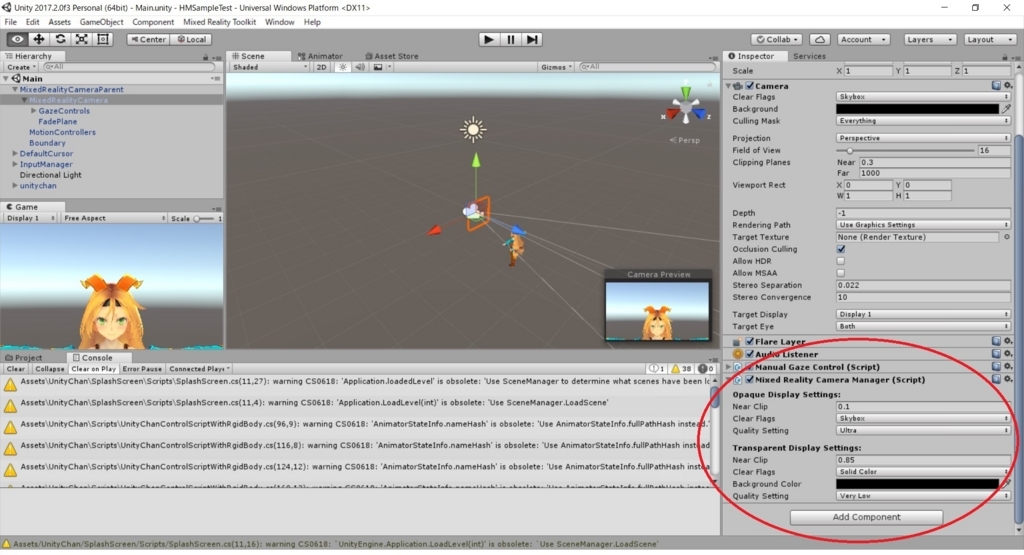Viewport: 1024px width, 555px height.
Task: Open transparent Background Color swatch
Action: [x=918, y=484]
